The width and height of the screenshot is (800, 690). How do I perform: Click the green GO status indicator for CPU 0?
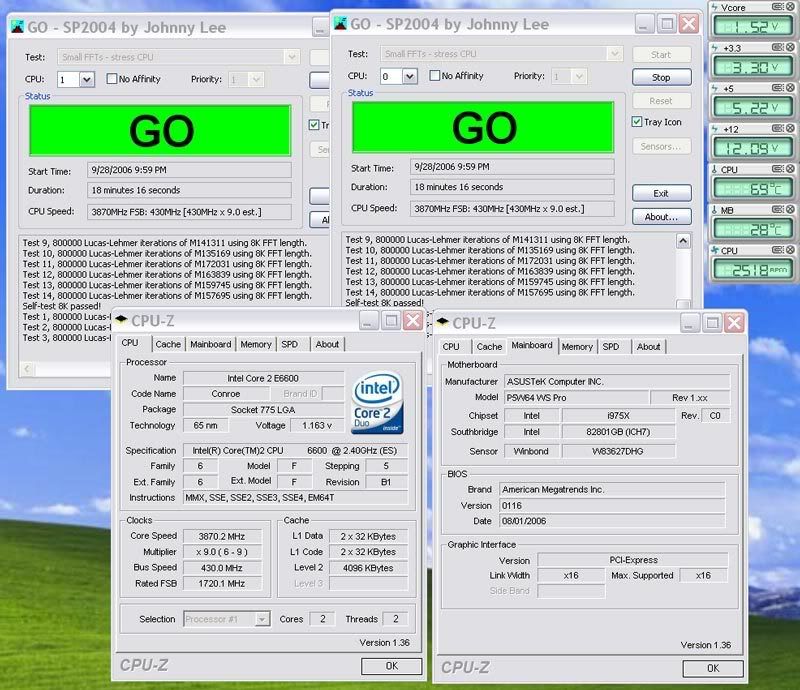pos(484,126)
